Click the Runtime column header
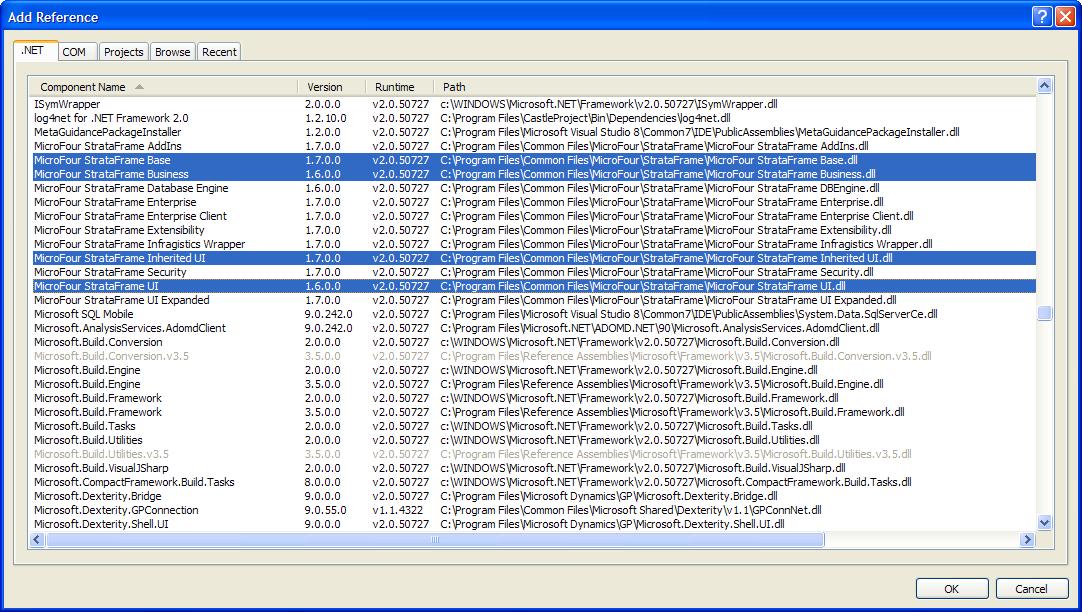The width and height of the screenshot is (1082, 612). click(x=394, y=87)
